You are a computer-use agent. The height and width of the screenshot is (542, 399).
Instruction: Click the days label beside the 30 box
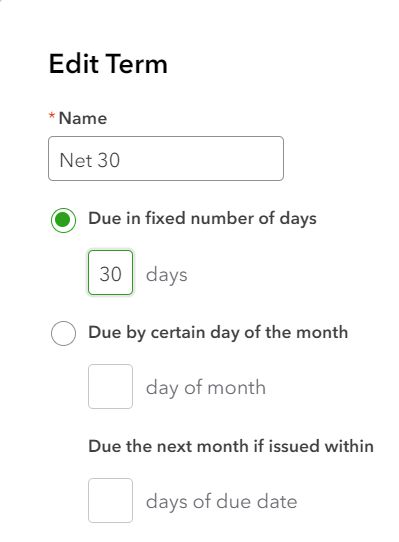pos(167,275)
